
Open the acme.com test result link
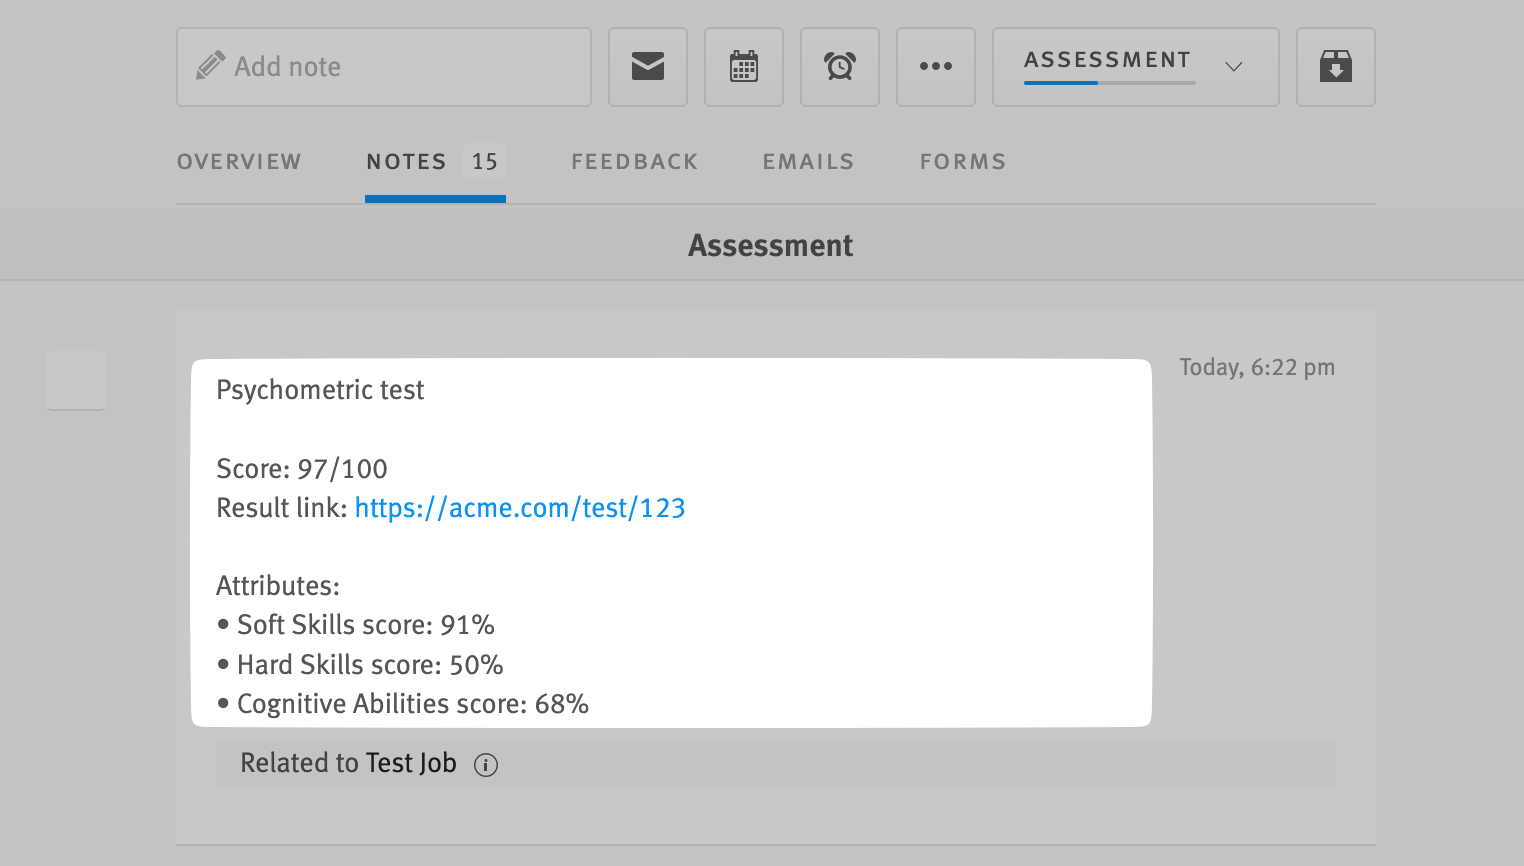(x=520, y=508)
